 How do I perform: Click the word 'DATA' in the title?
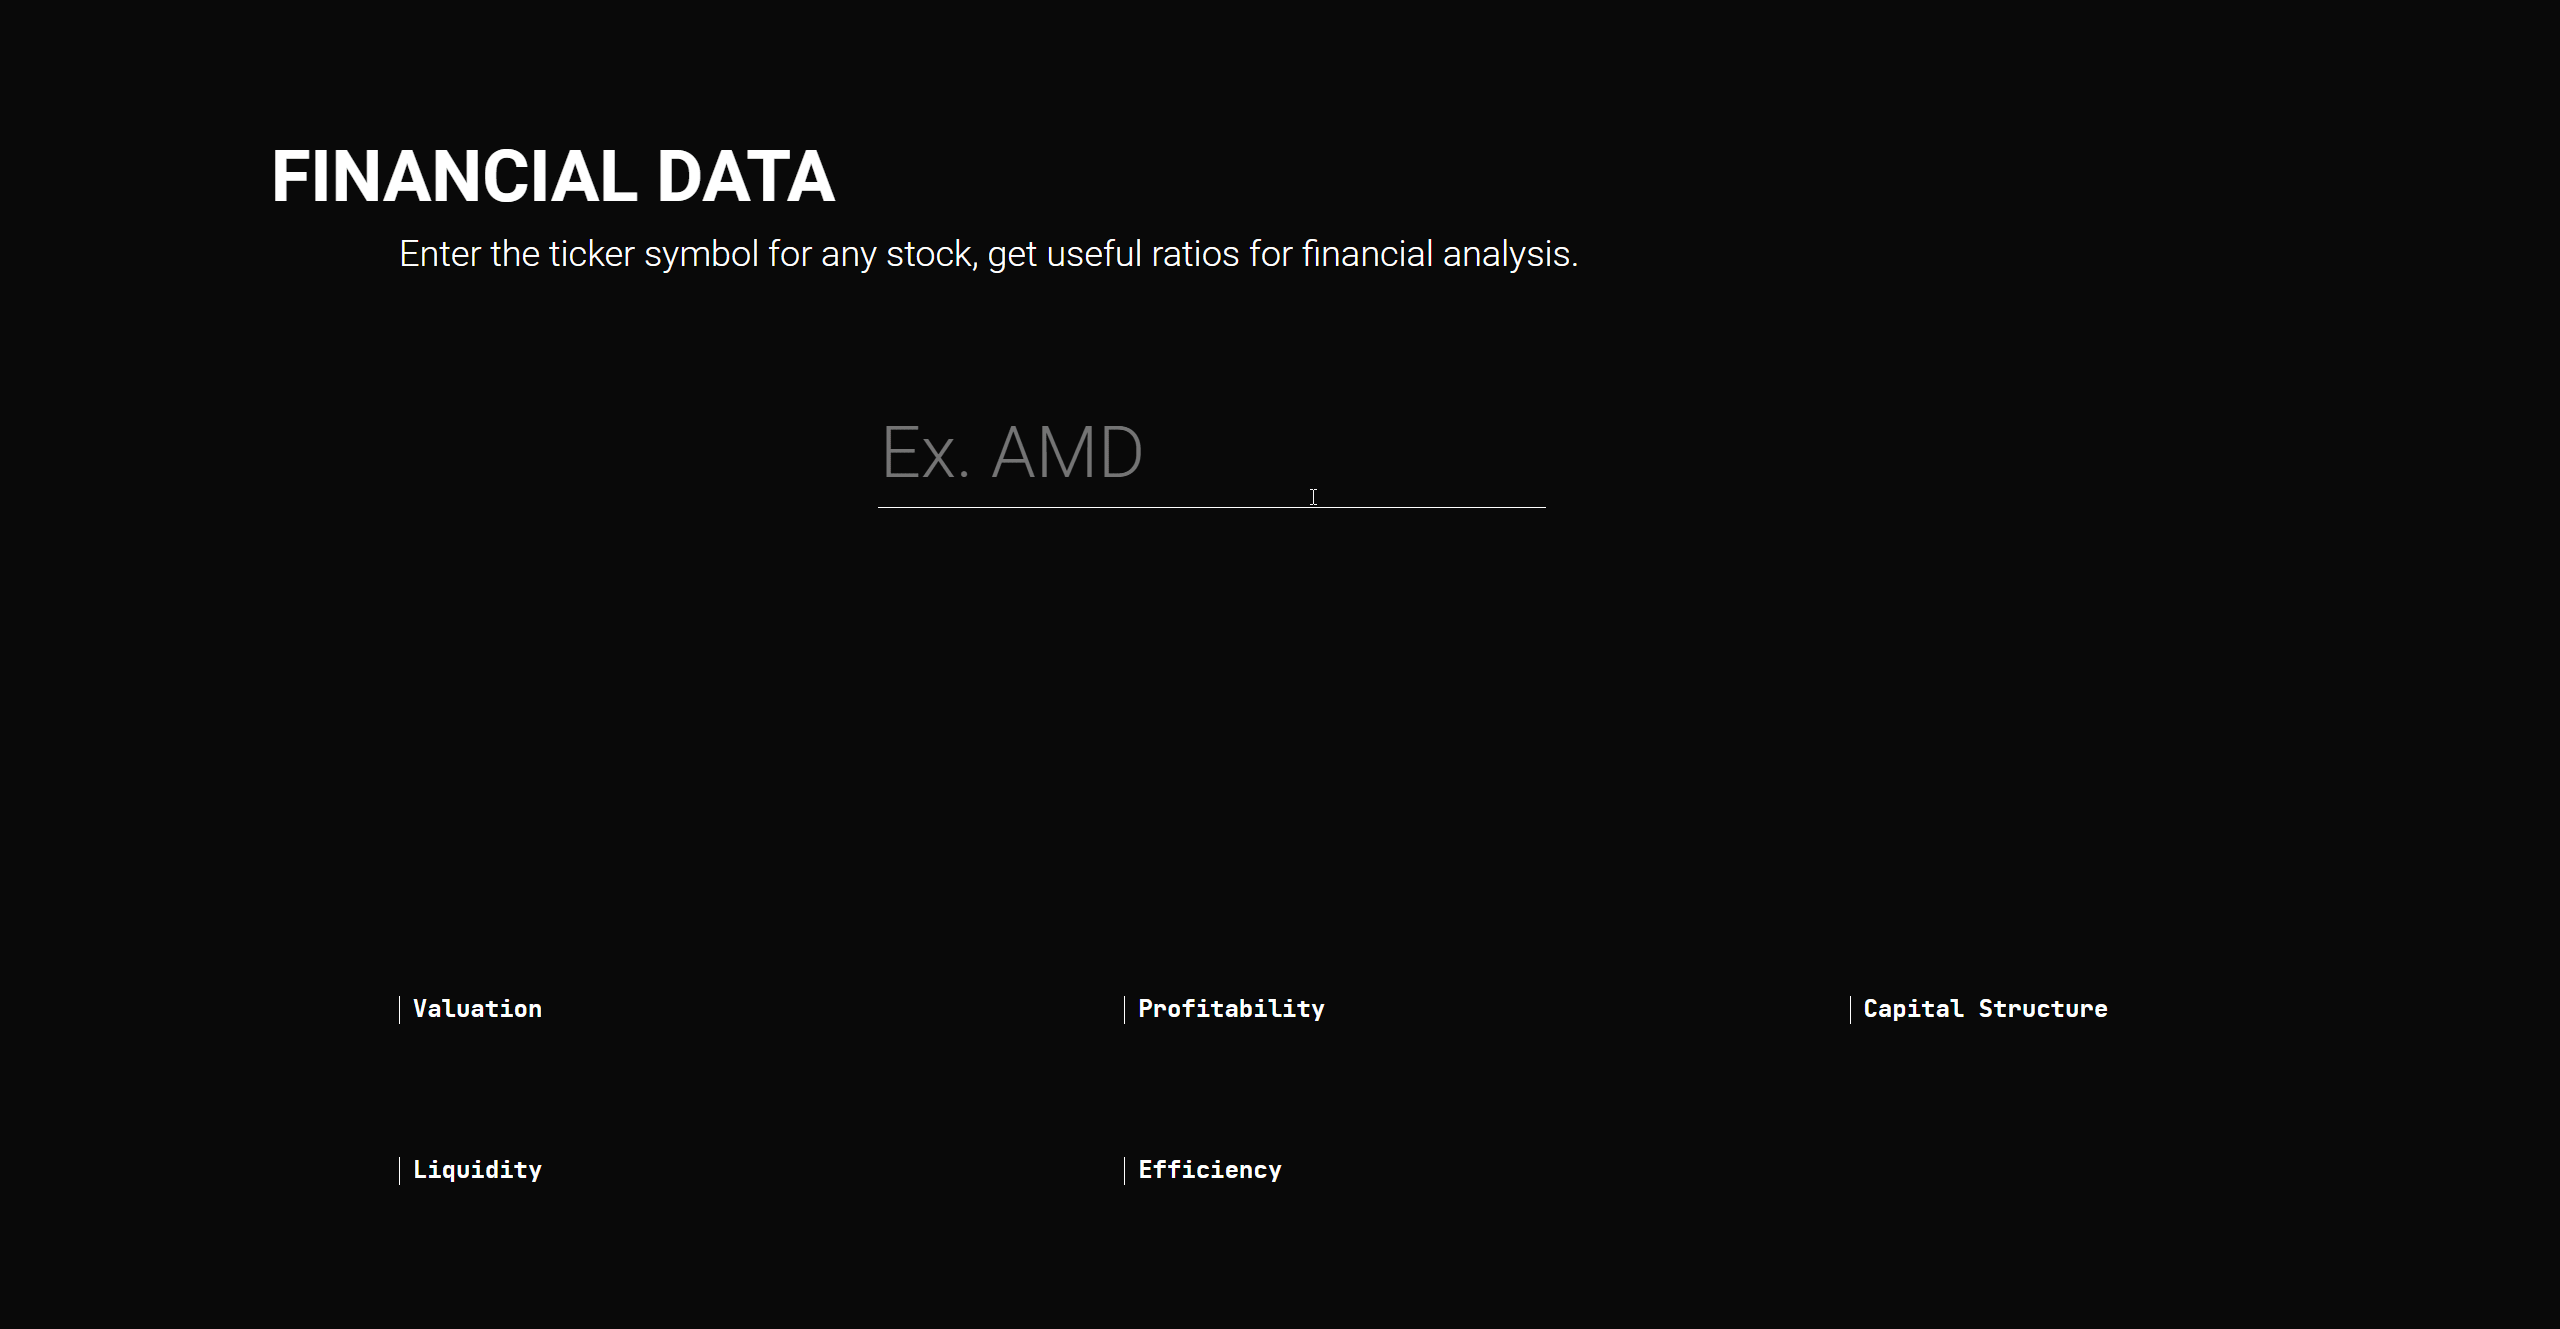[x=746, y=177]
